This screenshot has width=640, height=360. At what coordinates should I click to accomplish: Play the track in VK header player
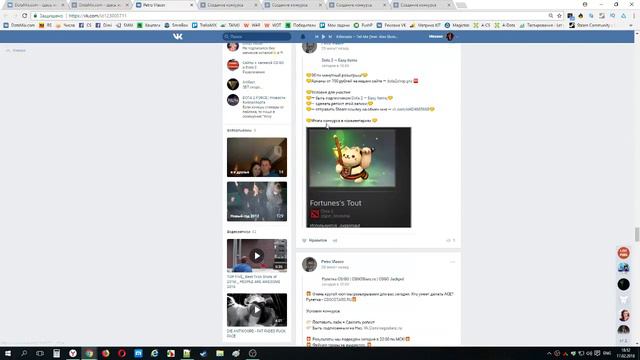tap(323, 36)
